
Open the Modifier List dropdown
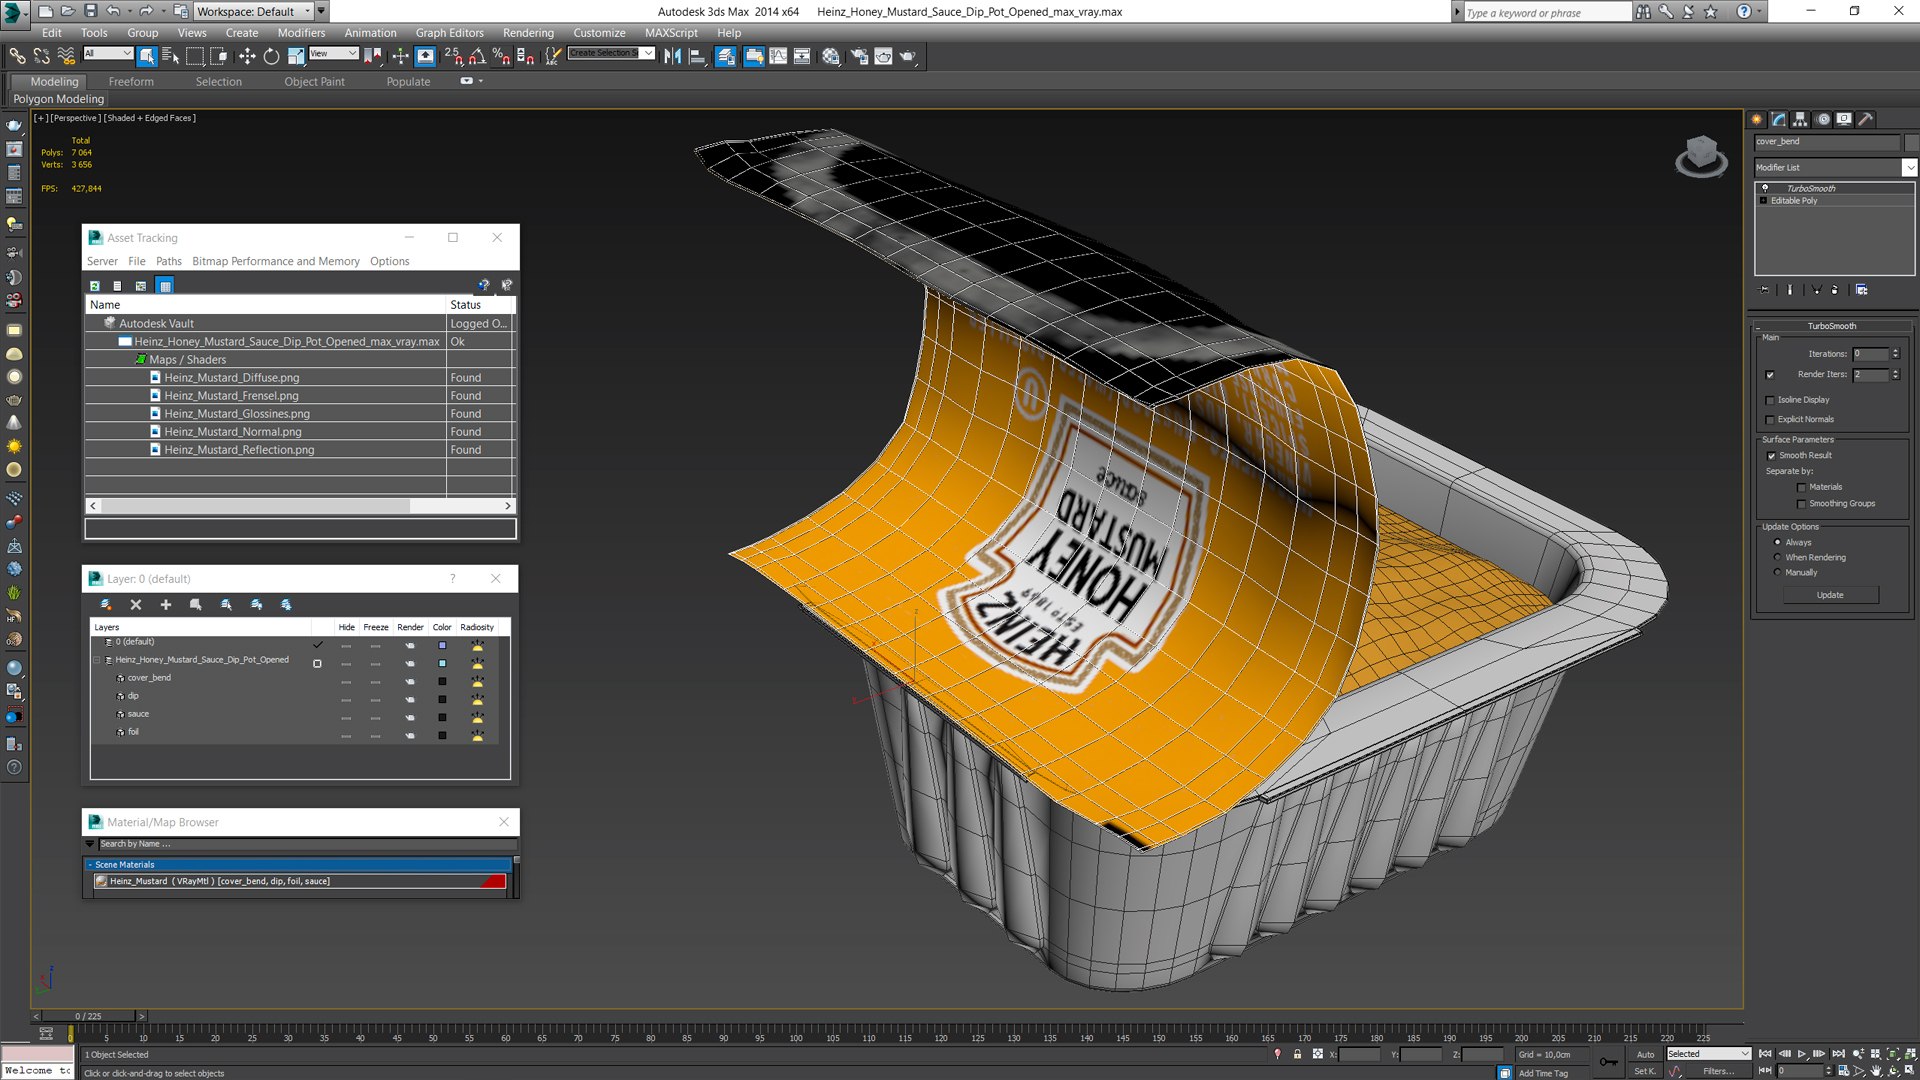1909,168
